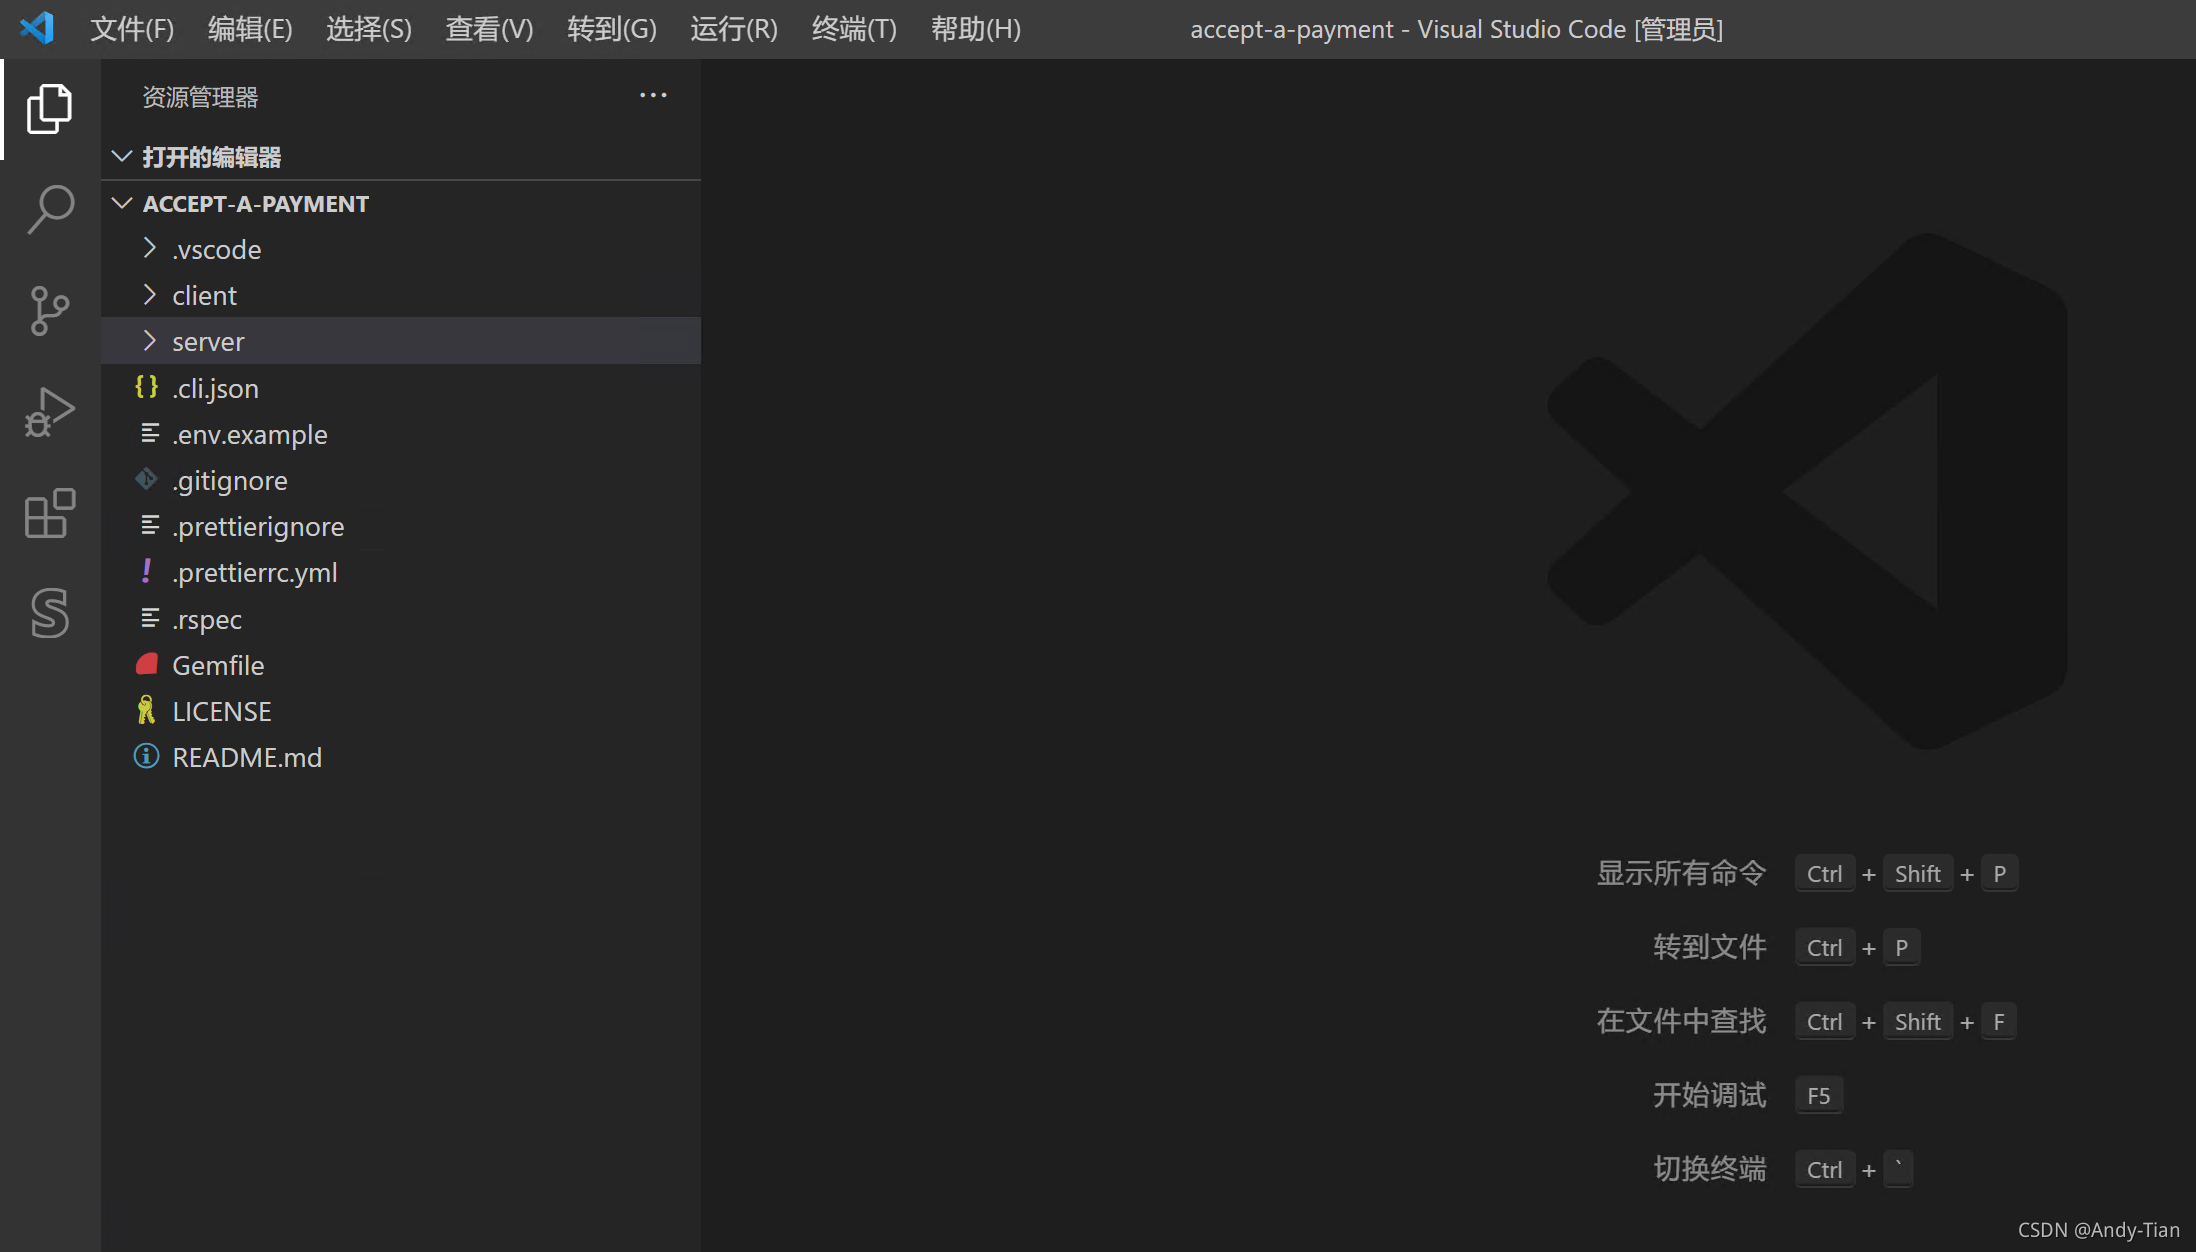The image size is (2196, 1252).
Task: Open the README.md file
Action: pos(246,758)
